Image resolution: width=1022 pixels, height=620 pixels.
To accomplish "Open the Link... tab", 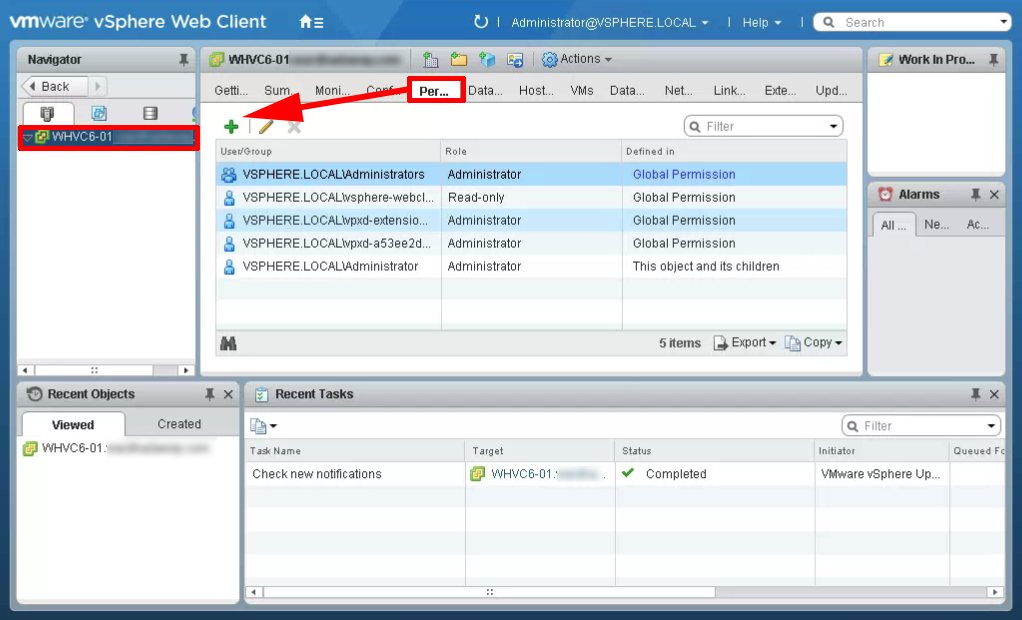I will click(x=729, y=91).
